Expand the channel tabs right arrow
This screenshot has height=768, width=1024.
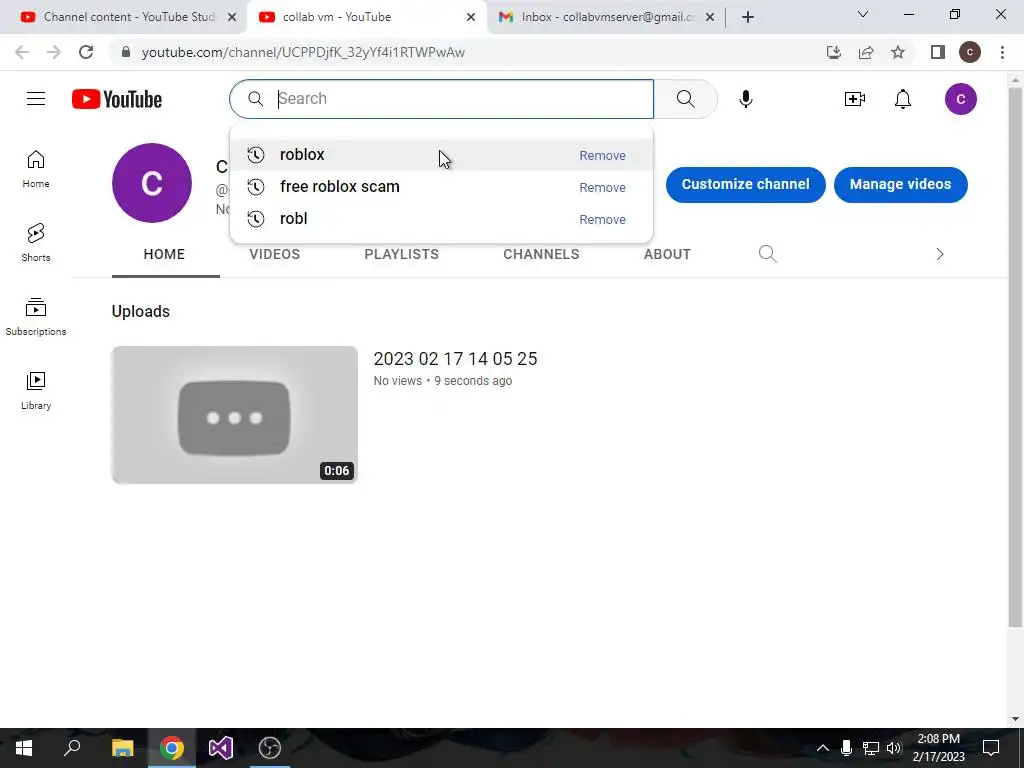(x=940, y=254)
